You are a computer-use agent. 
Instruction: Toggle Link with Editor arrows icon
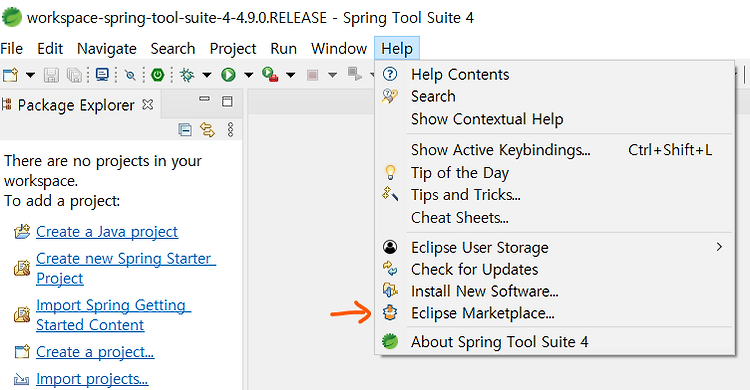pyautogui.click(x=207, y=130)
